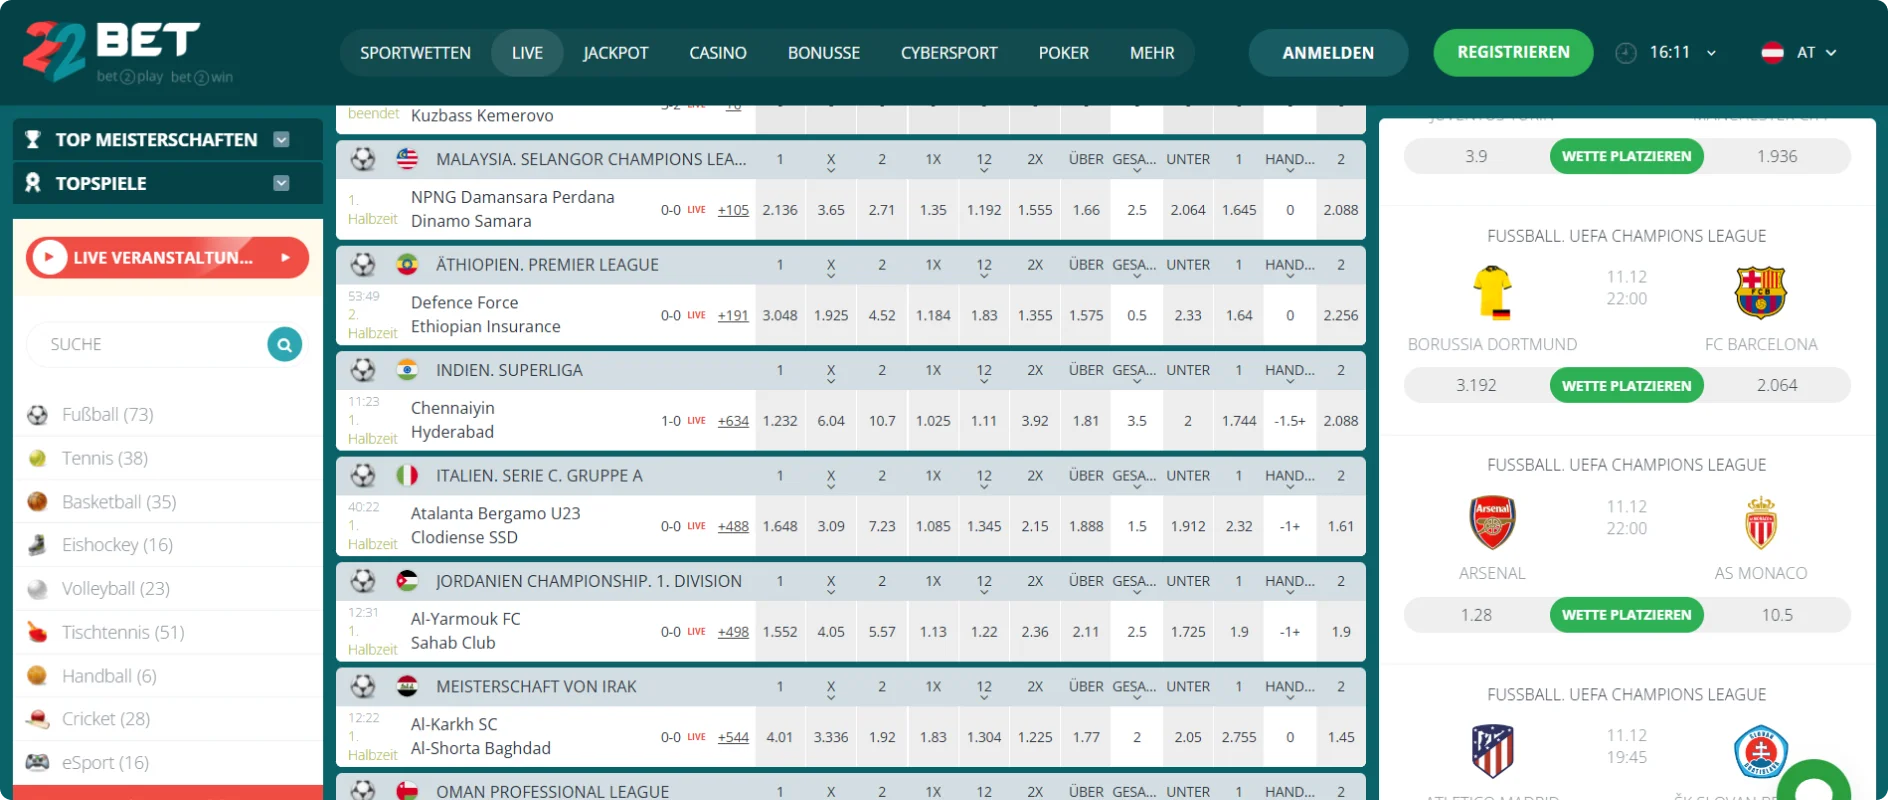This screenshot has width=1888, height=800.
Task: Open the Tischtennis (51) sport category
Action: tap(123, 632)
